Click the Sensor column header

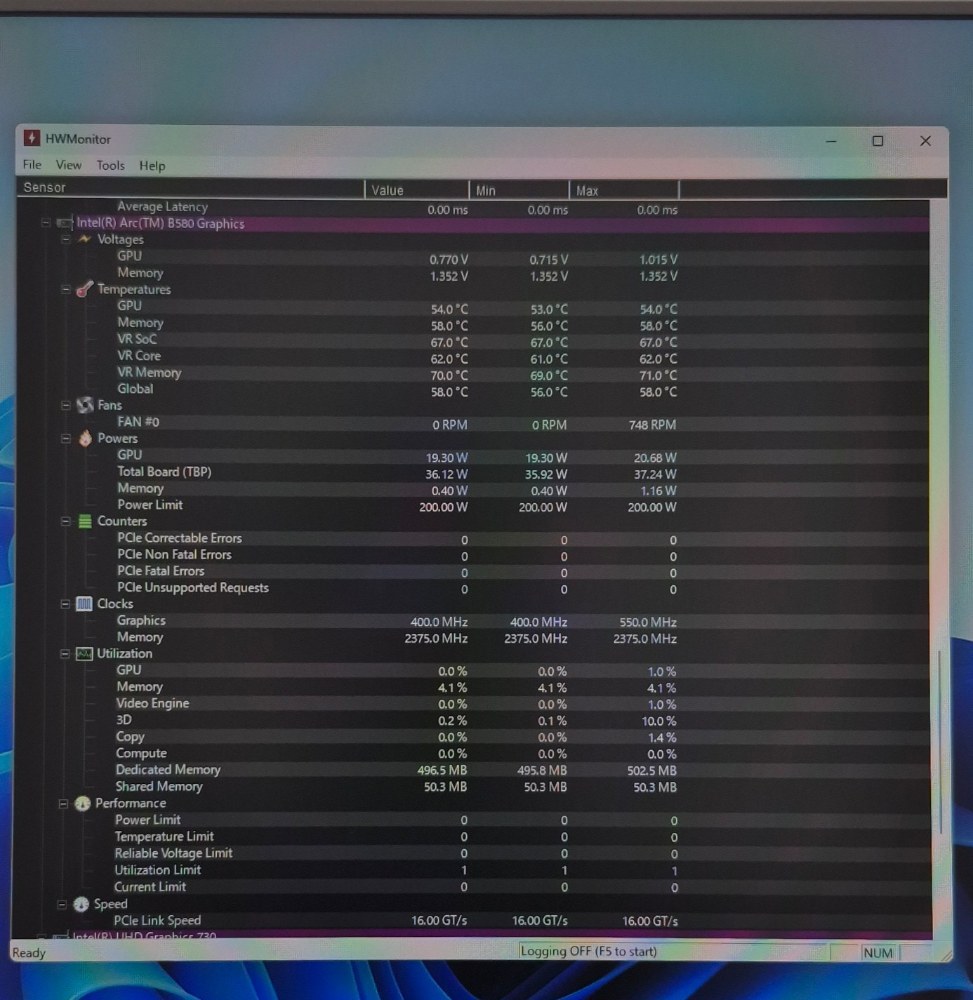(191, 188)
